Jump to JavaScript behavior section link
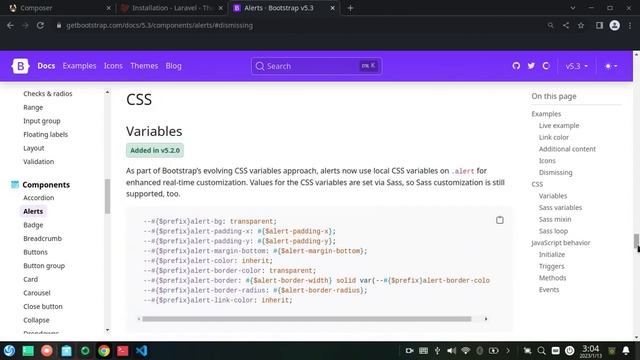 [x=561, y=242]
